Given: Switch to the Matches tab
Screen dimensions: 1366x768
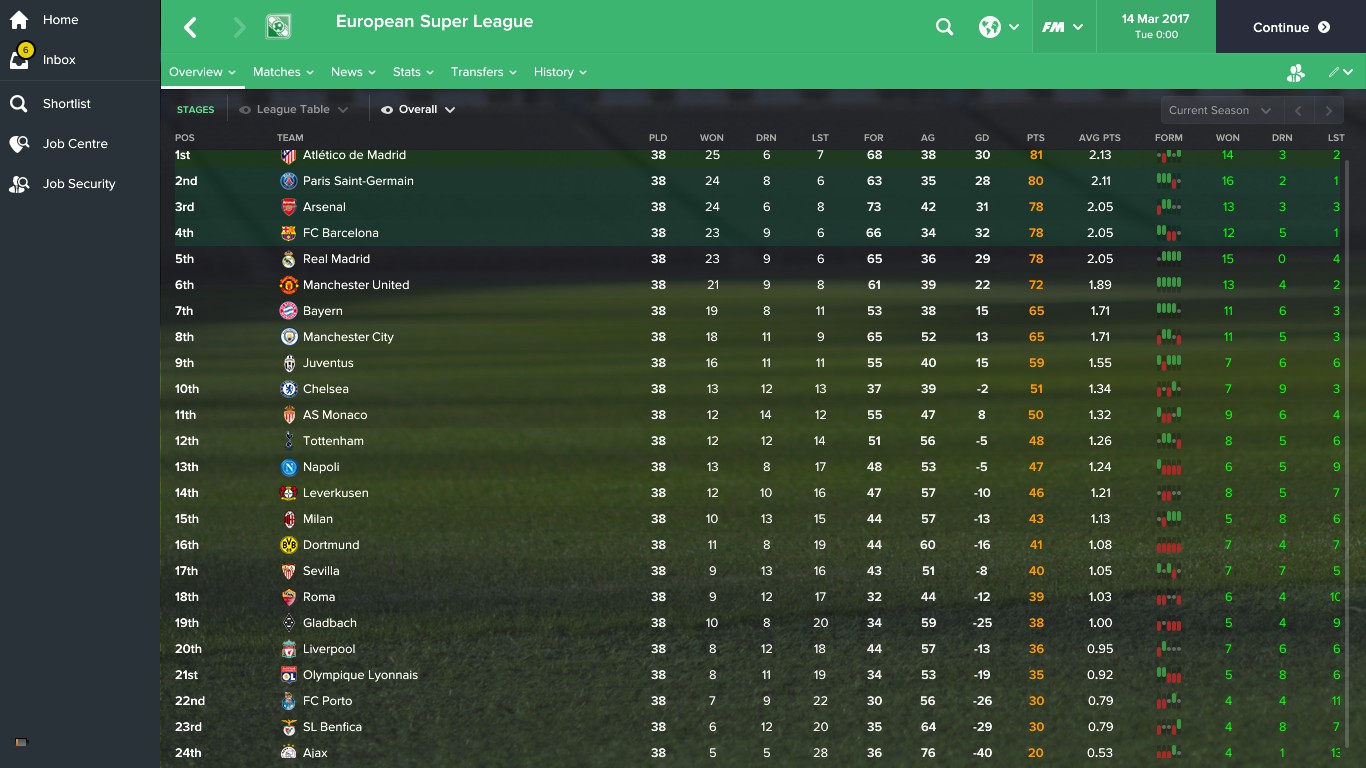Looking at the screenshot, I should [283, 72].
